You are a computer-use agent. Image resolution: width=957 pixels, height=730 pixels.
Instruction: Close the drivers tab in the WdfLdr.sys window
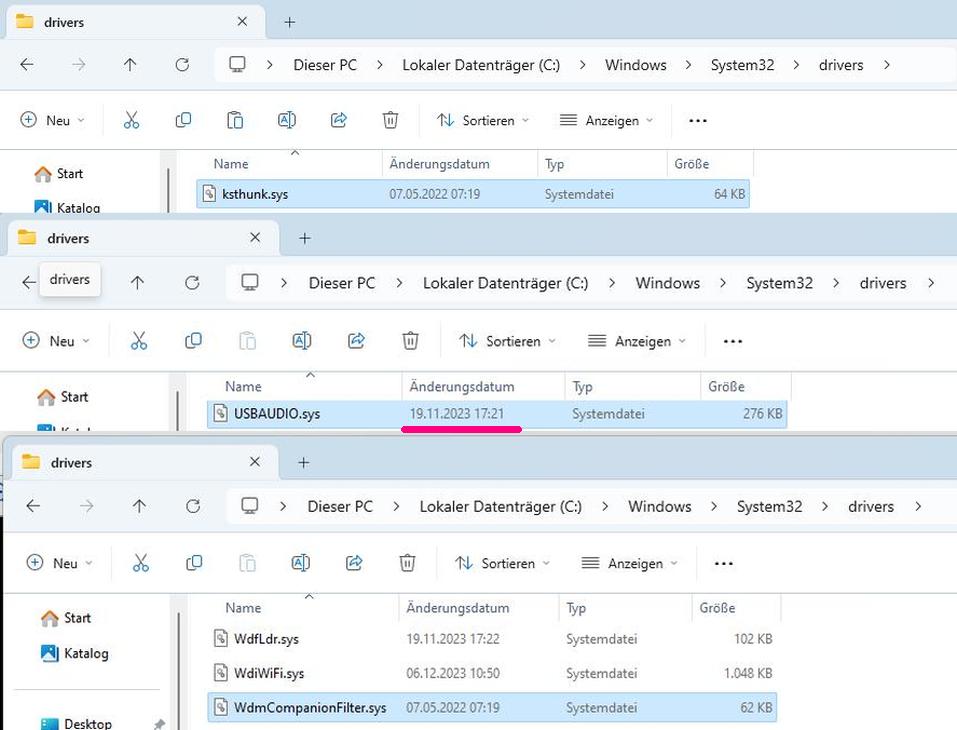tap(253, 463)
